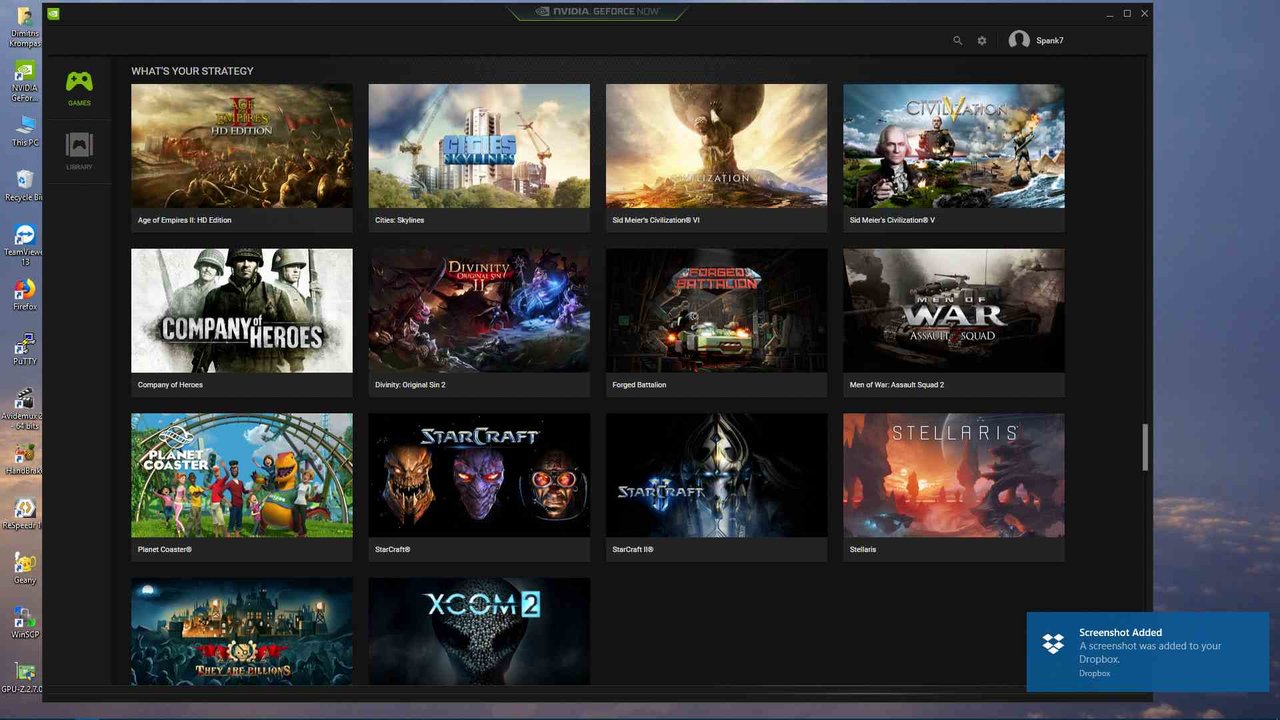
Task: Open StarCraft II game artwork
Action: click(x=716, y=475)
